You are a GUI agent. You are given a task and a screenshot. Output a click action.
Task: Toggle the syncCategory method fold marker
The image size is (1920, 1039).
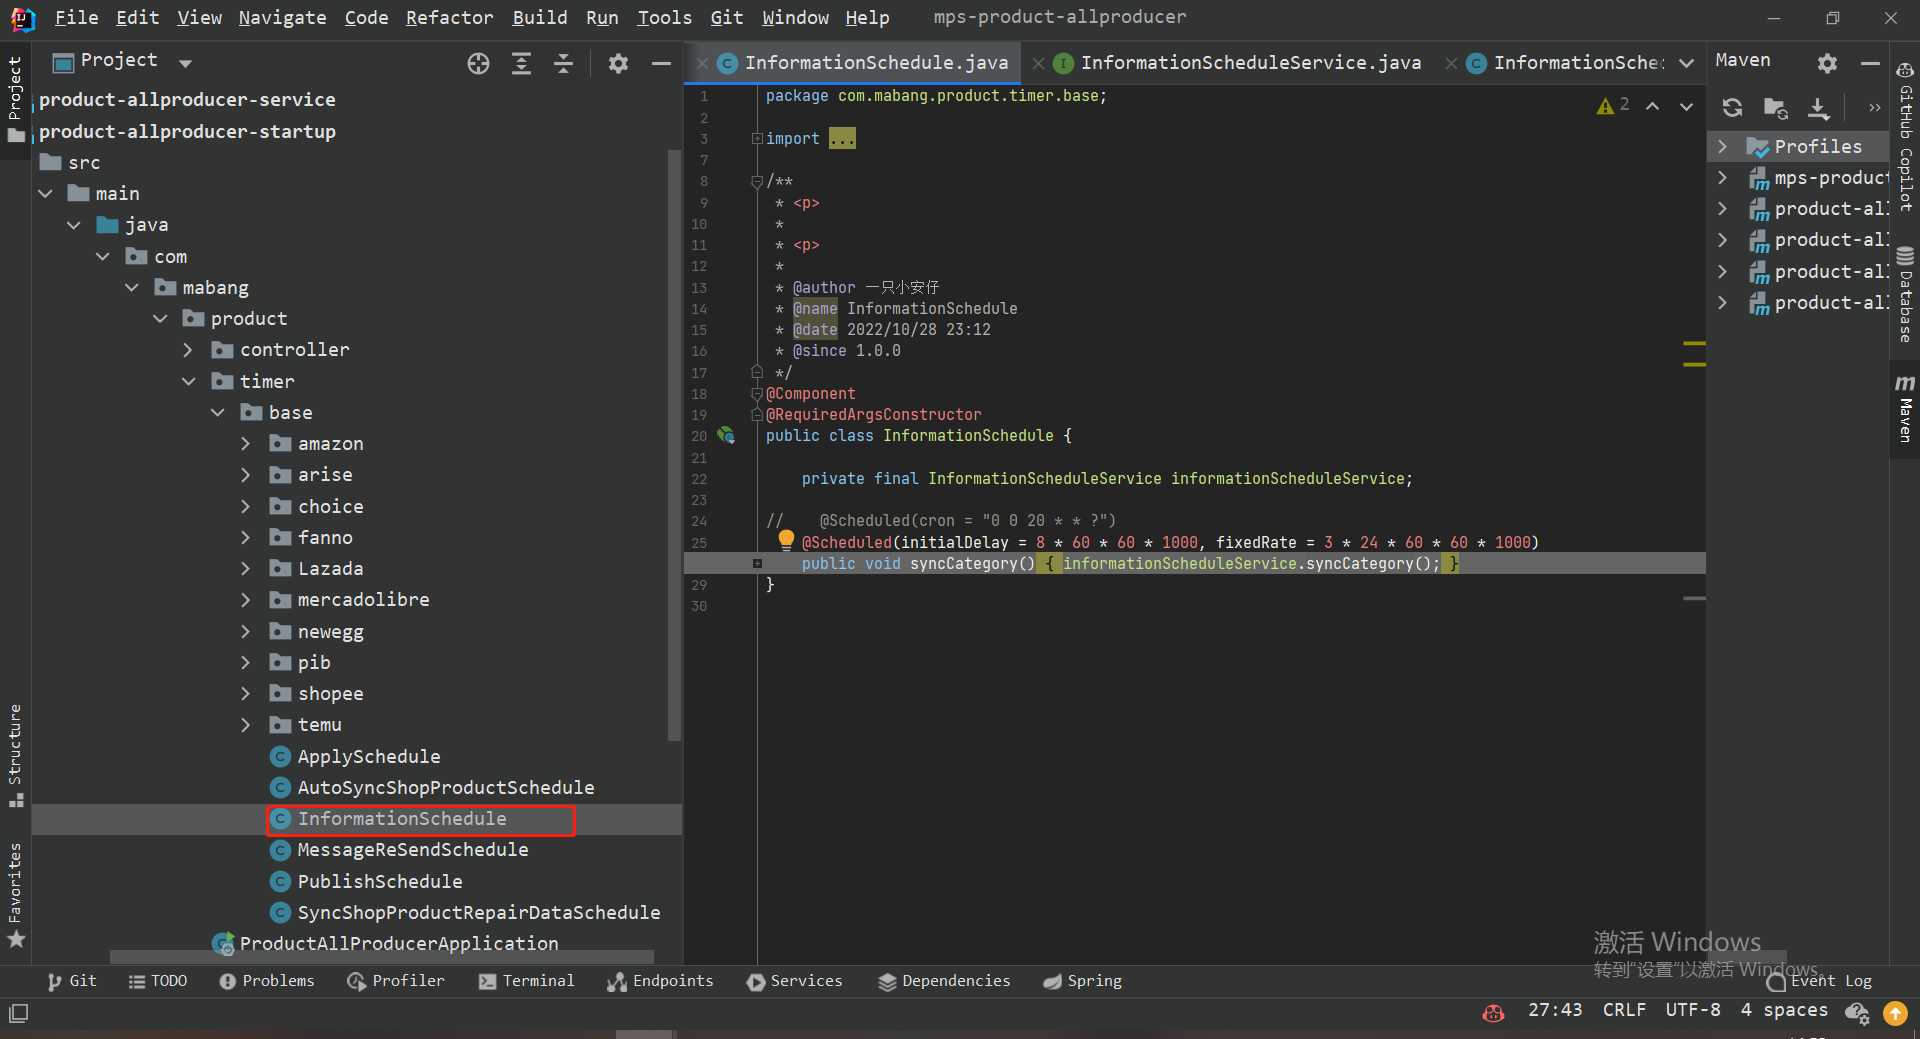click(757, 564)
